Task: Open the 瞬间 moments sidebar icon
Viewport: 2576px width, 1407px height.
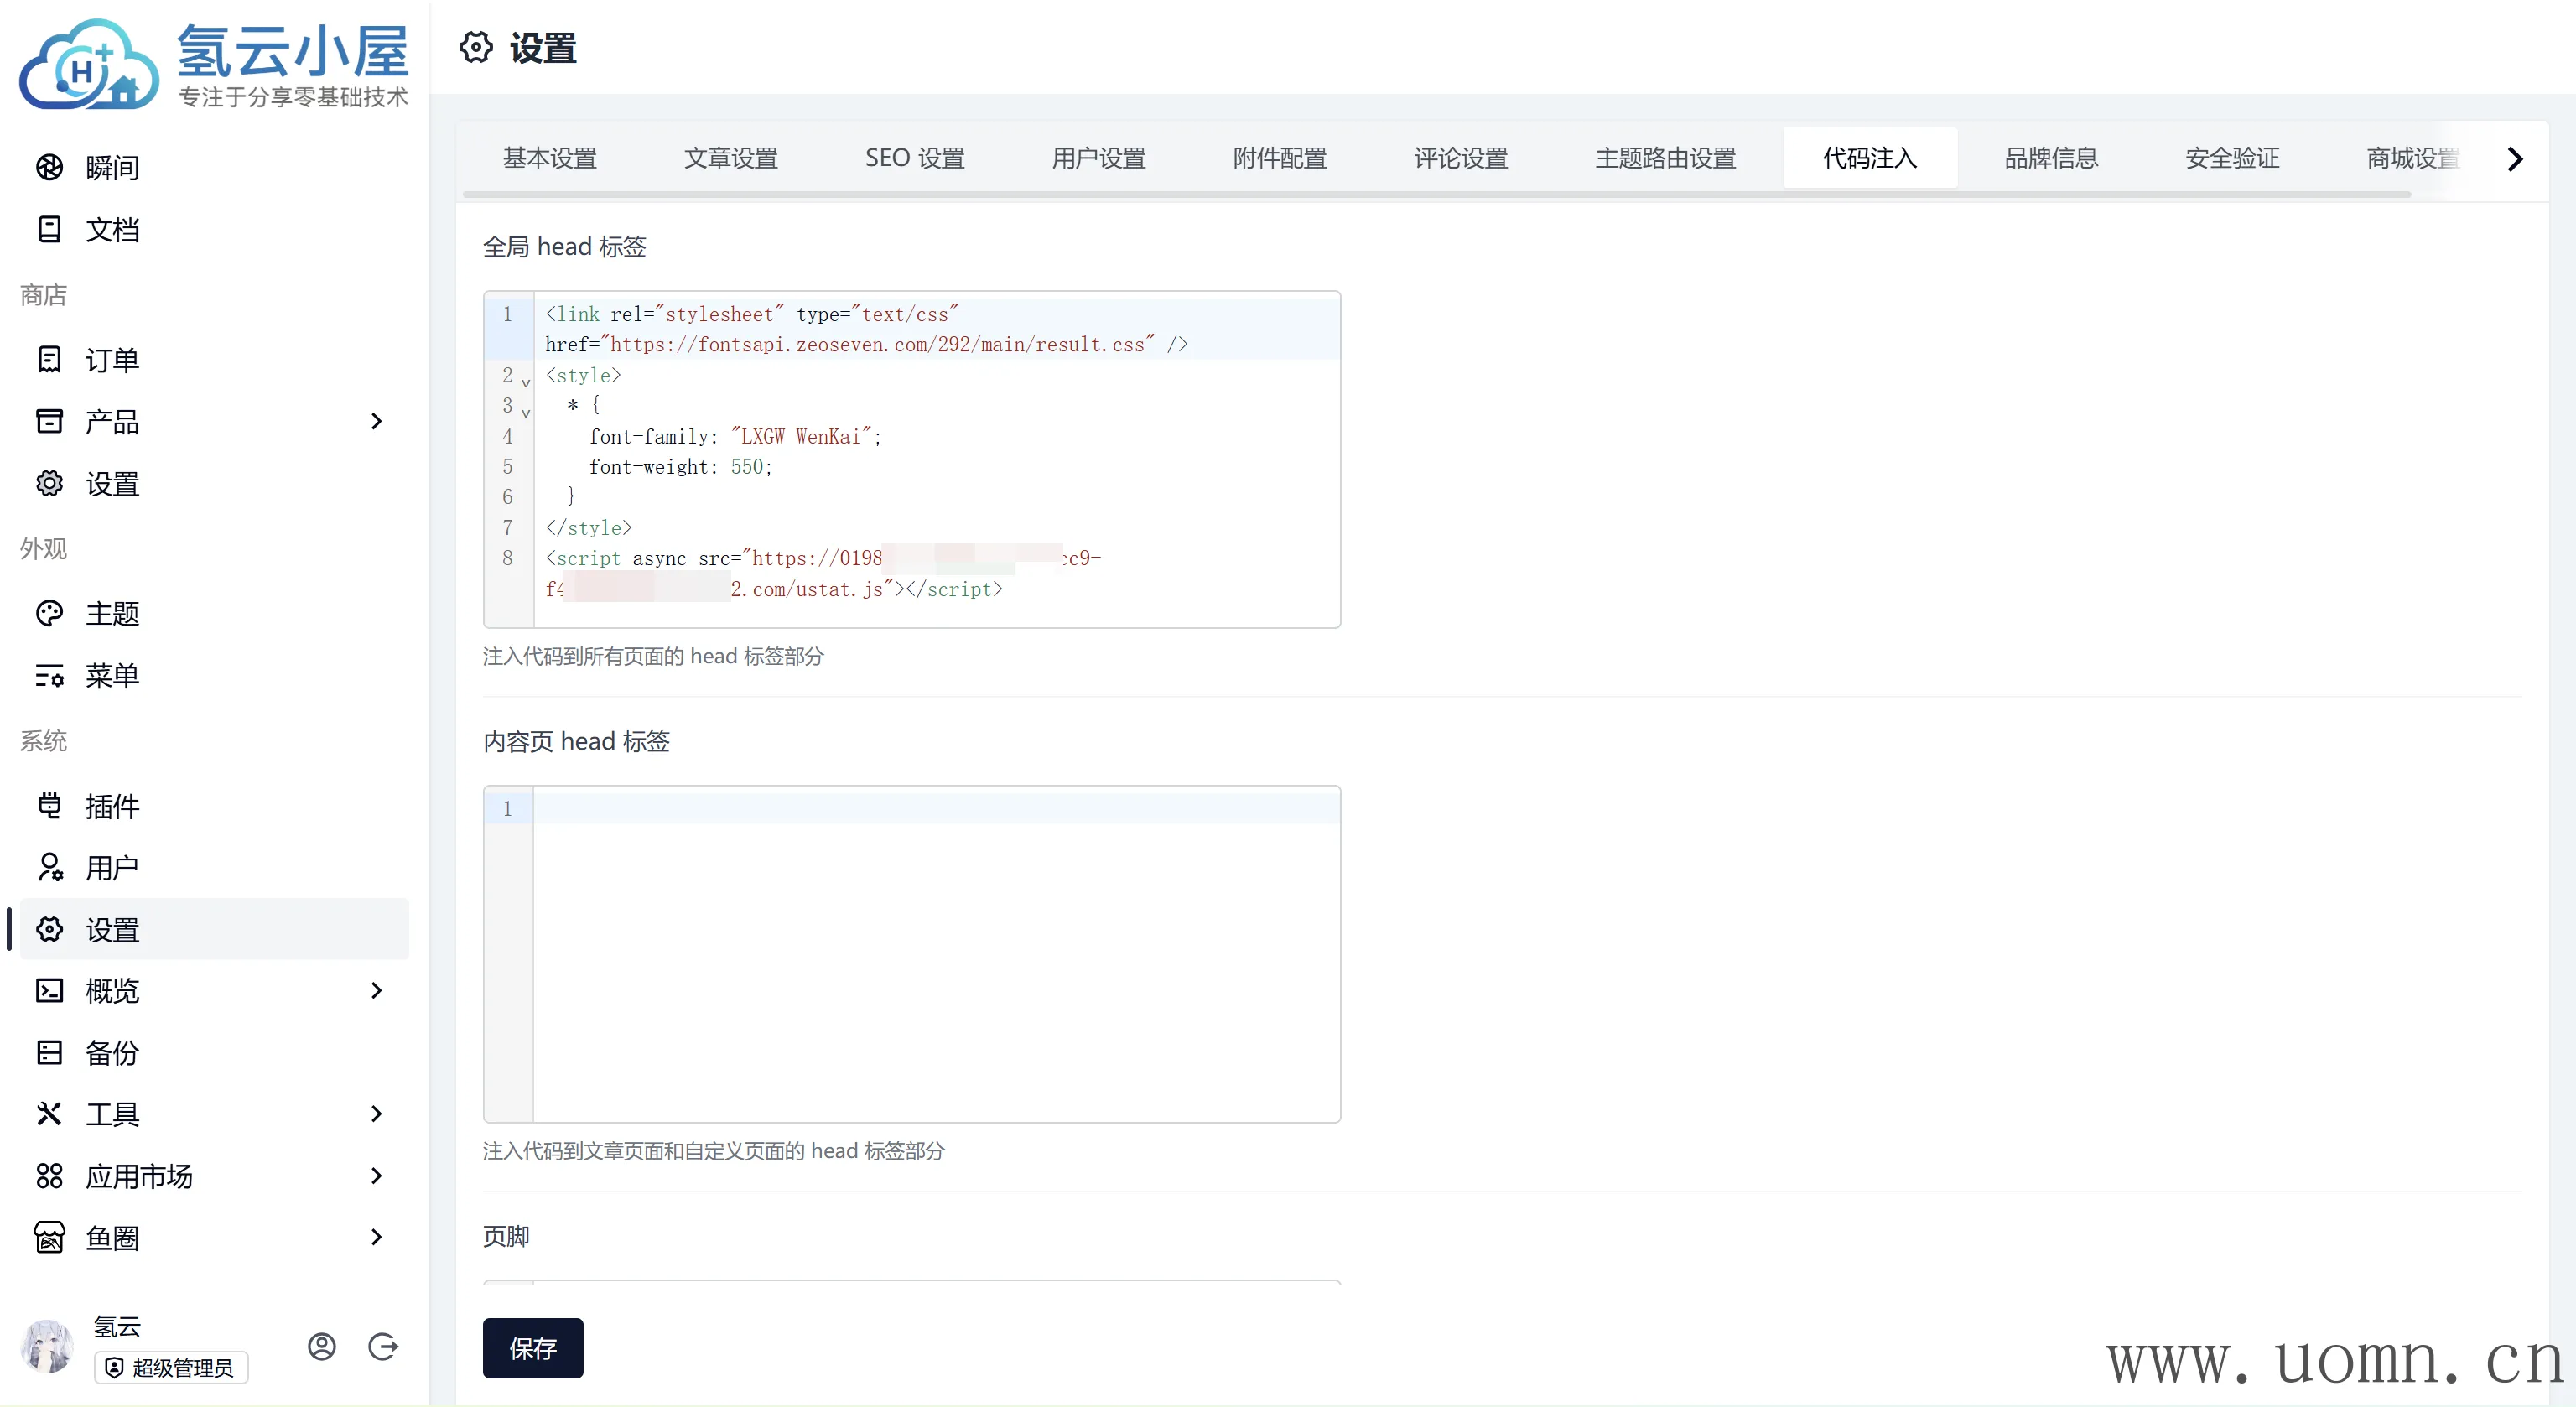Action: tap(49, 167)
